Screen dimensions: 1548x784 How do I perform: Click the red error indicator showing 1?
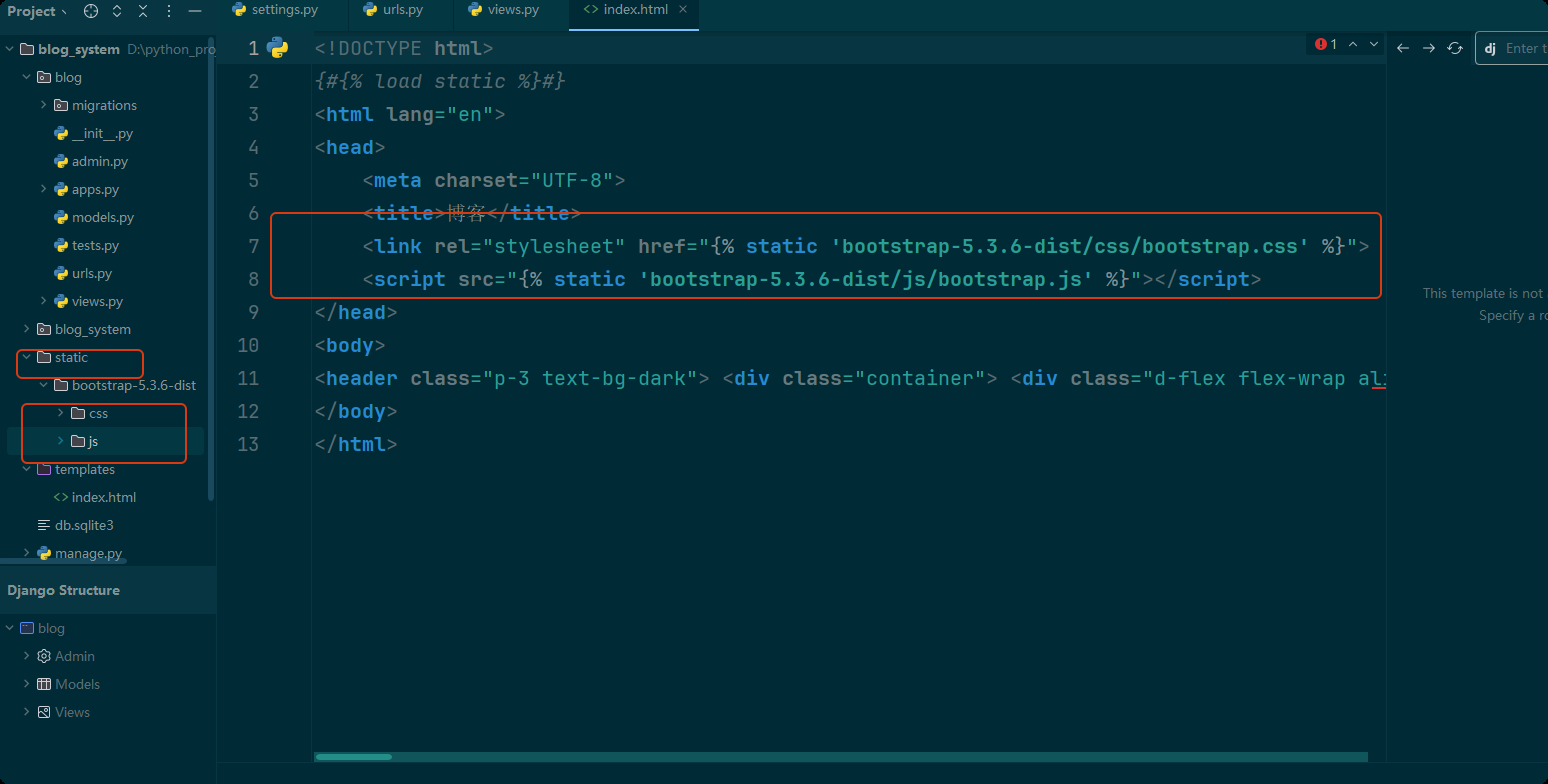point(1326,44)
